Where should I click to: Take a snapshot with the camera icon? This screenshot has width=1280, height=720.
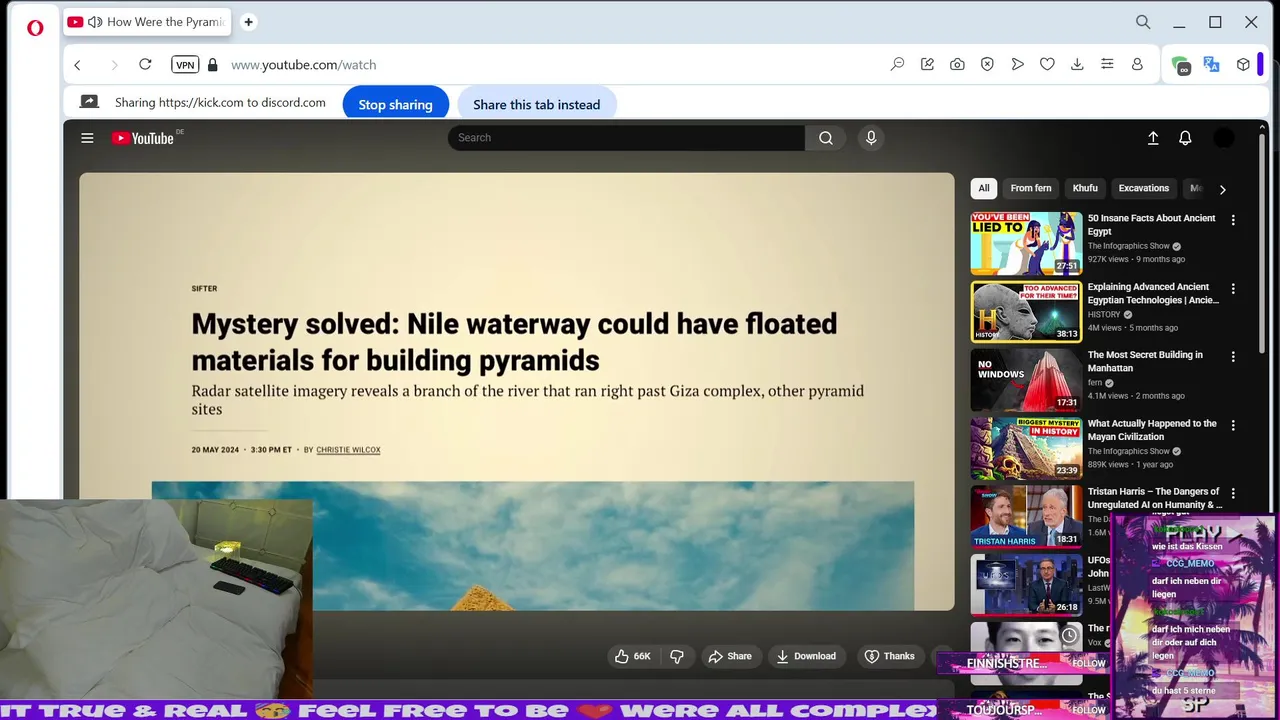click(x=957, y=64)
